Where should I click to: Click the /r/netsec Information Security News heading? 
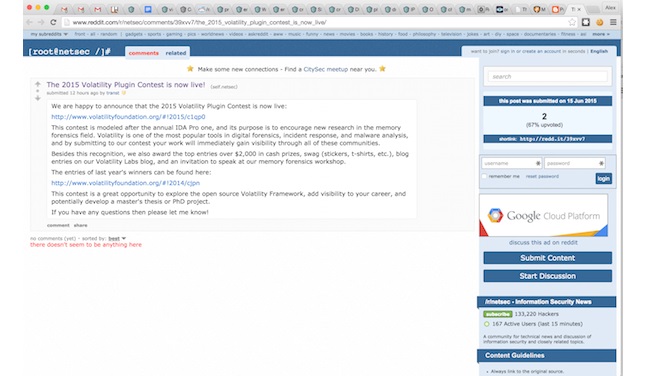538,302
